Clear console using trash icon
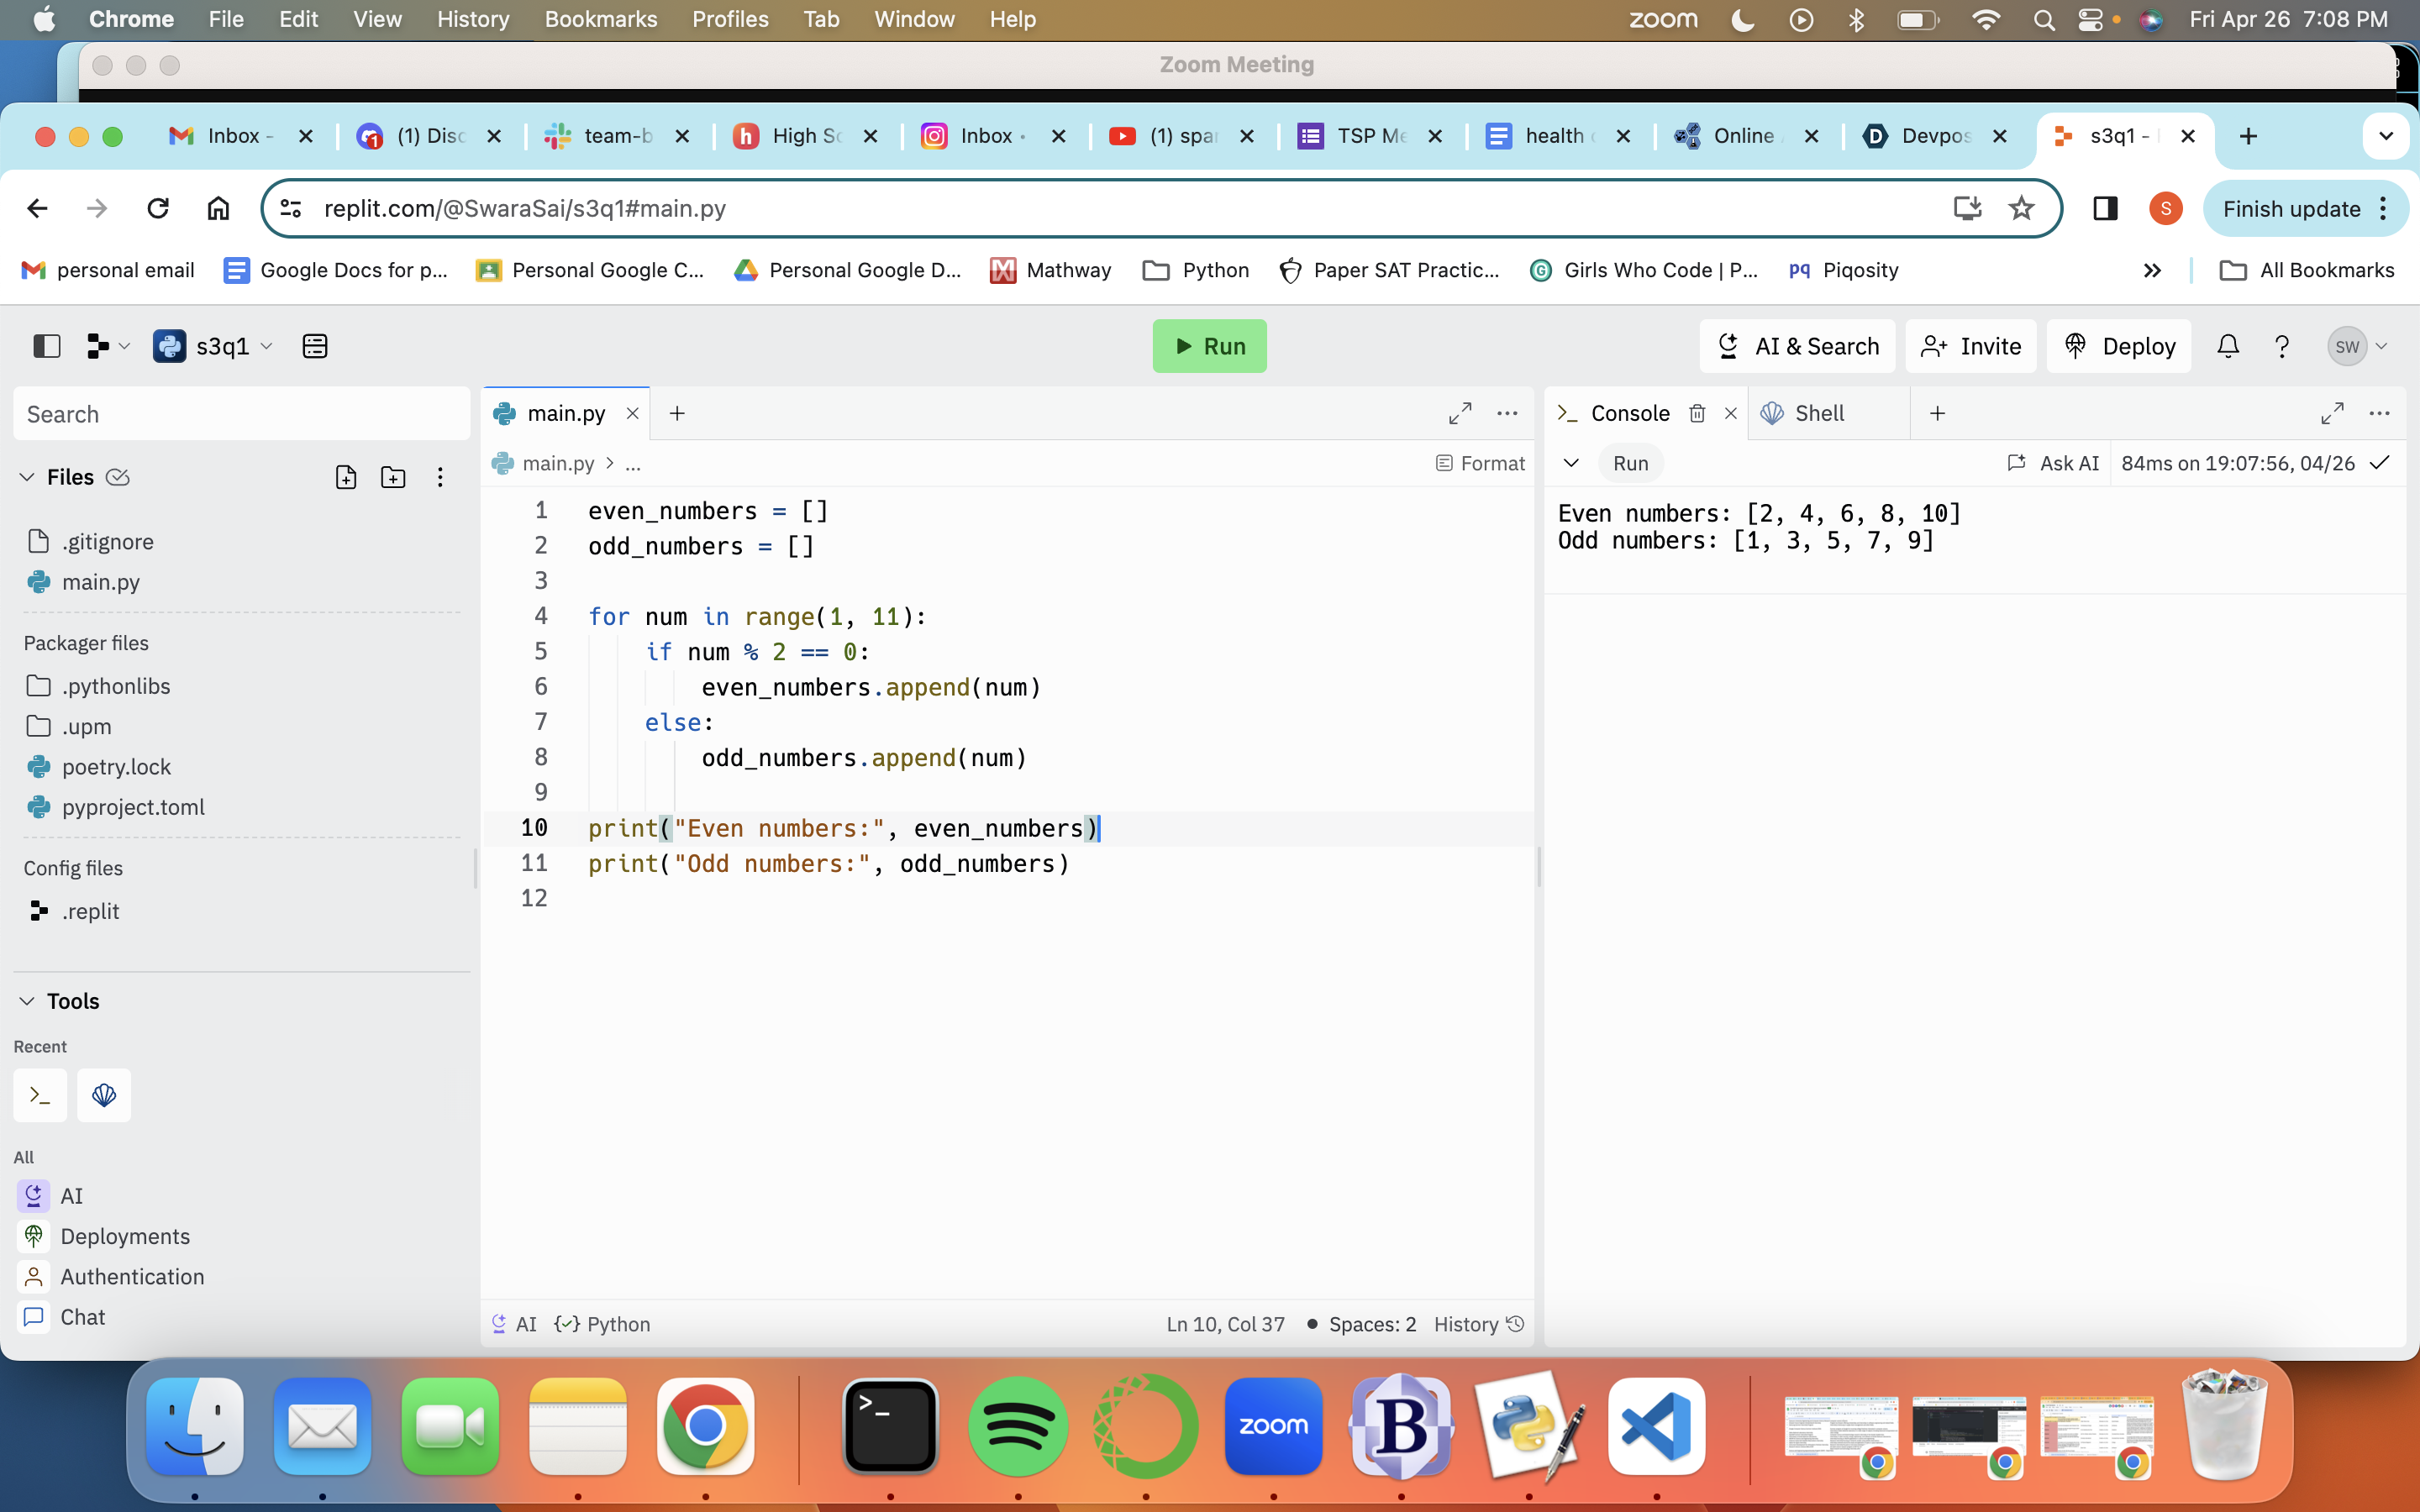Image resolution: width=2420 pixels, height=1512 pixels. tap(1697, 413)
